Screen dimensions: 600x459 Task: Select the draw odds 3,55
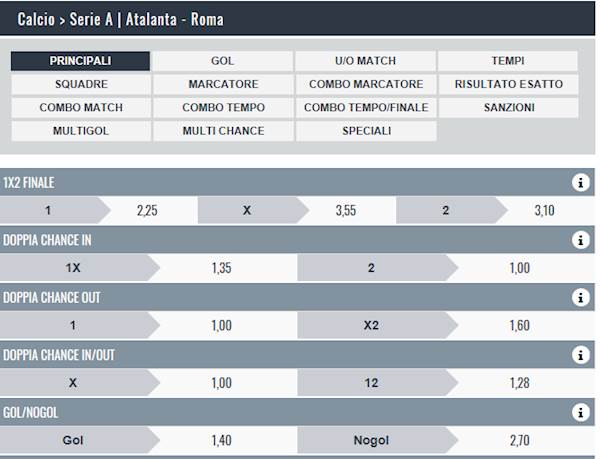345,211
